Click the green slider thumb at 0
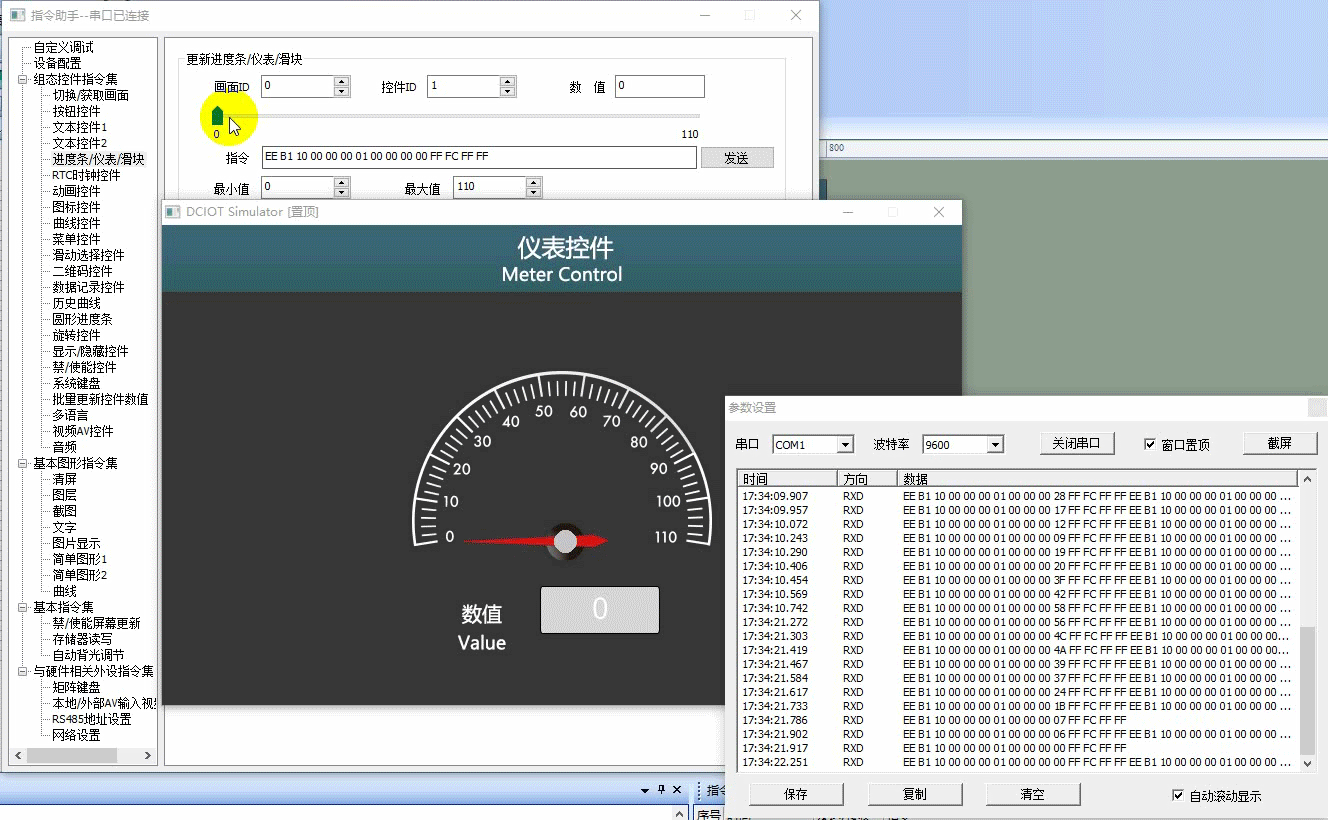 (218, 117)
